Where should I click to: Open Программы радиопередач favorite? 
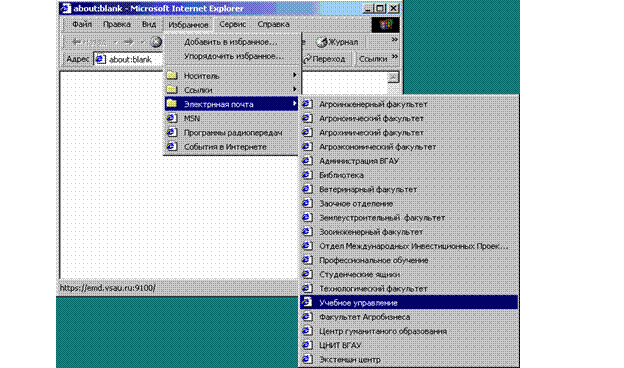[x=232, y=133]
